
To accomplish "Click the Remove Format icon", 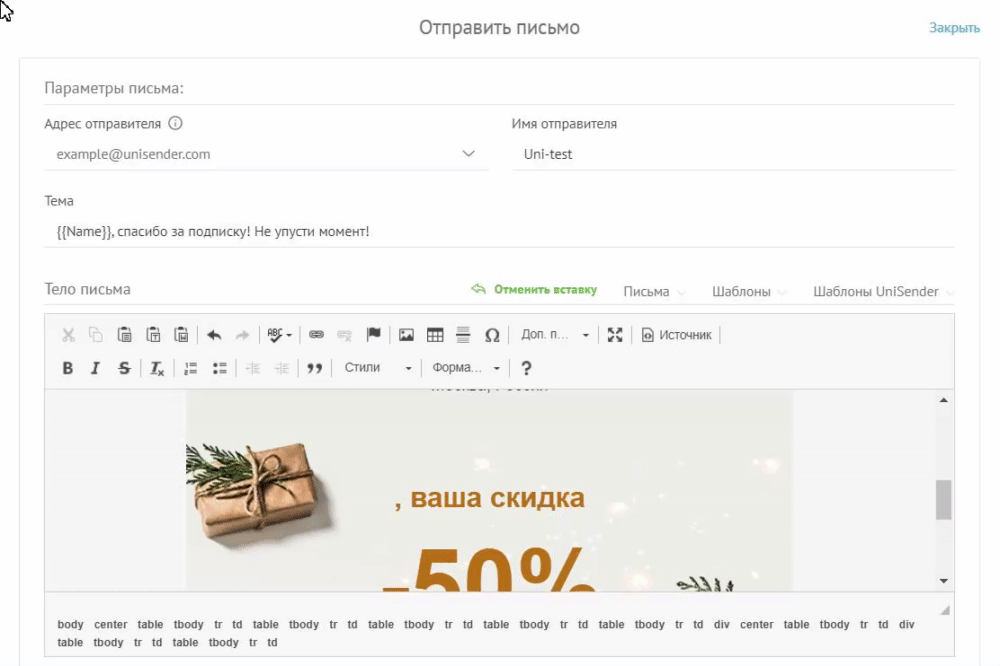I will pyautogui.click(x=157, y=368).
